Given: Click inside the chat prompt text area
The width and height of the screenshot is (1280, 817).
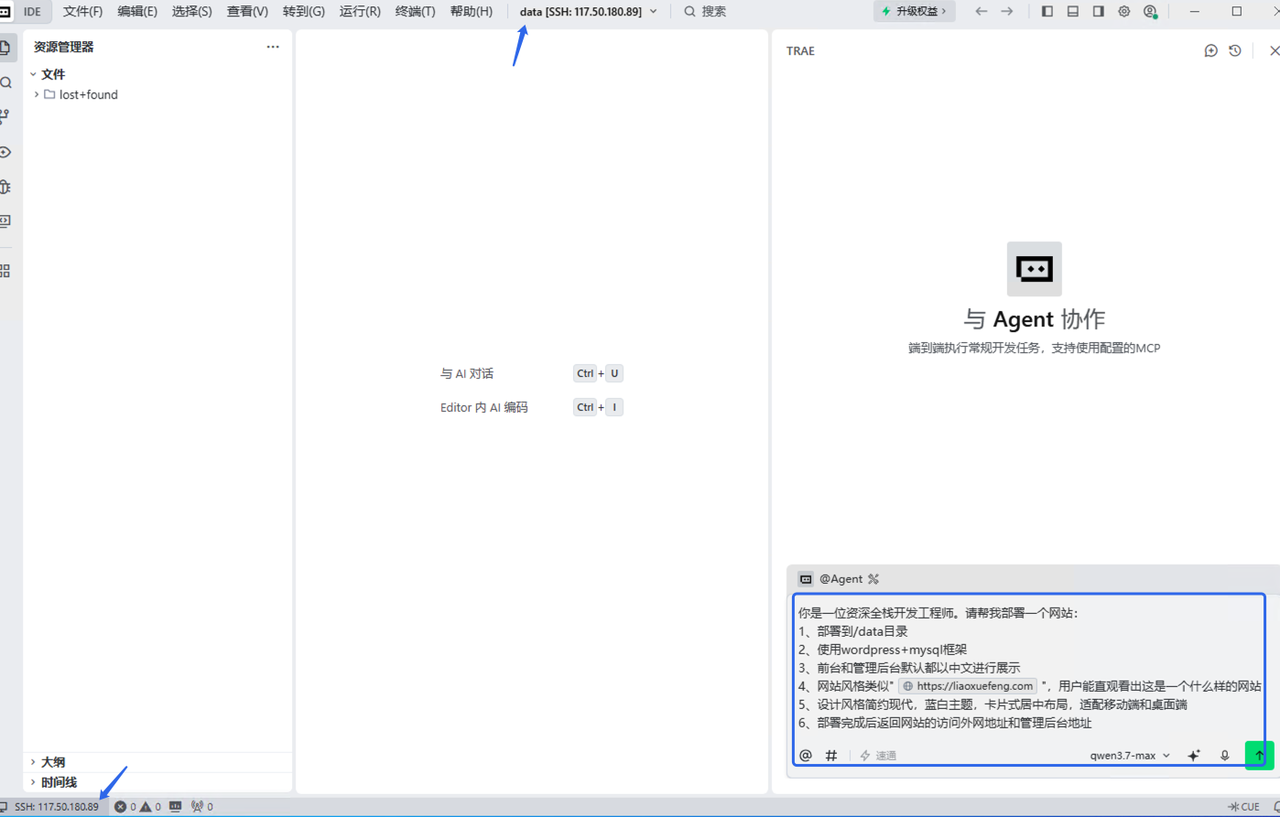Looking at the screenshot, I should click(1028, 667).
